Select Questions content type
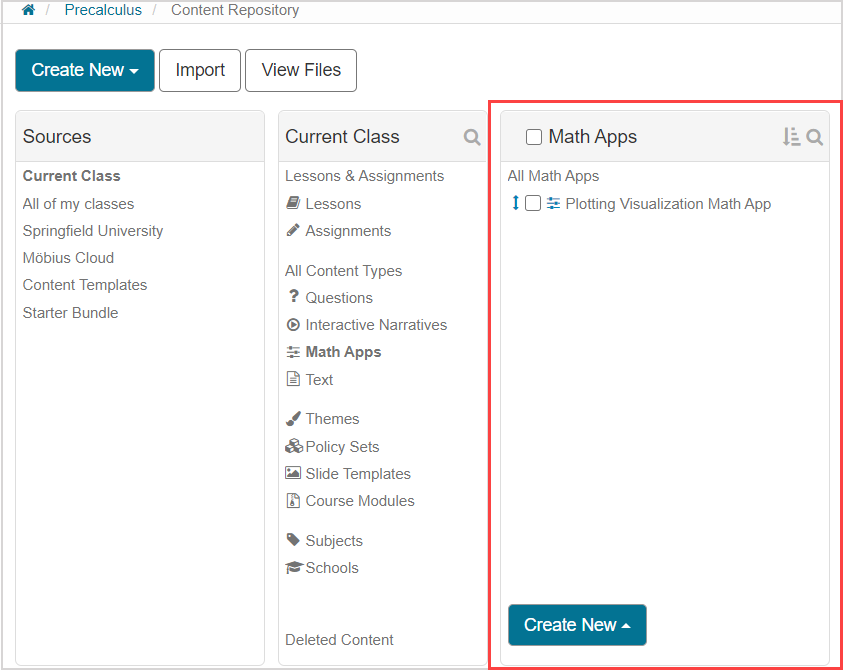Viewport: 843px width, 670px height. point(338,298)
